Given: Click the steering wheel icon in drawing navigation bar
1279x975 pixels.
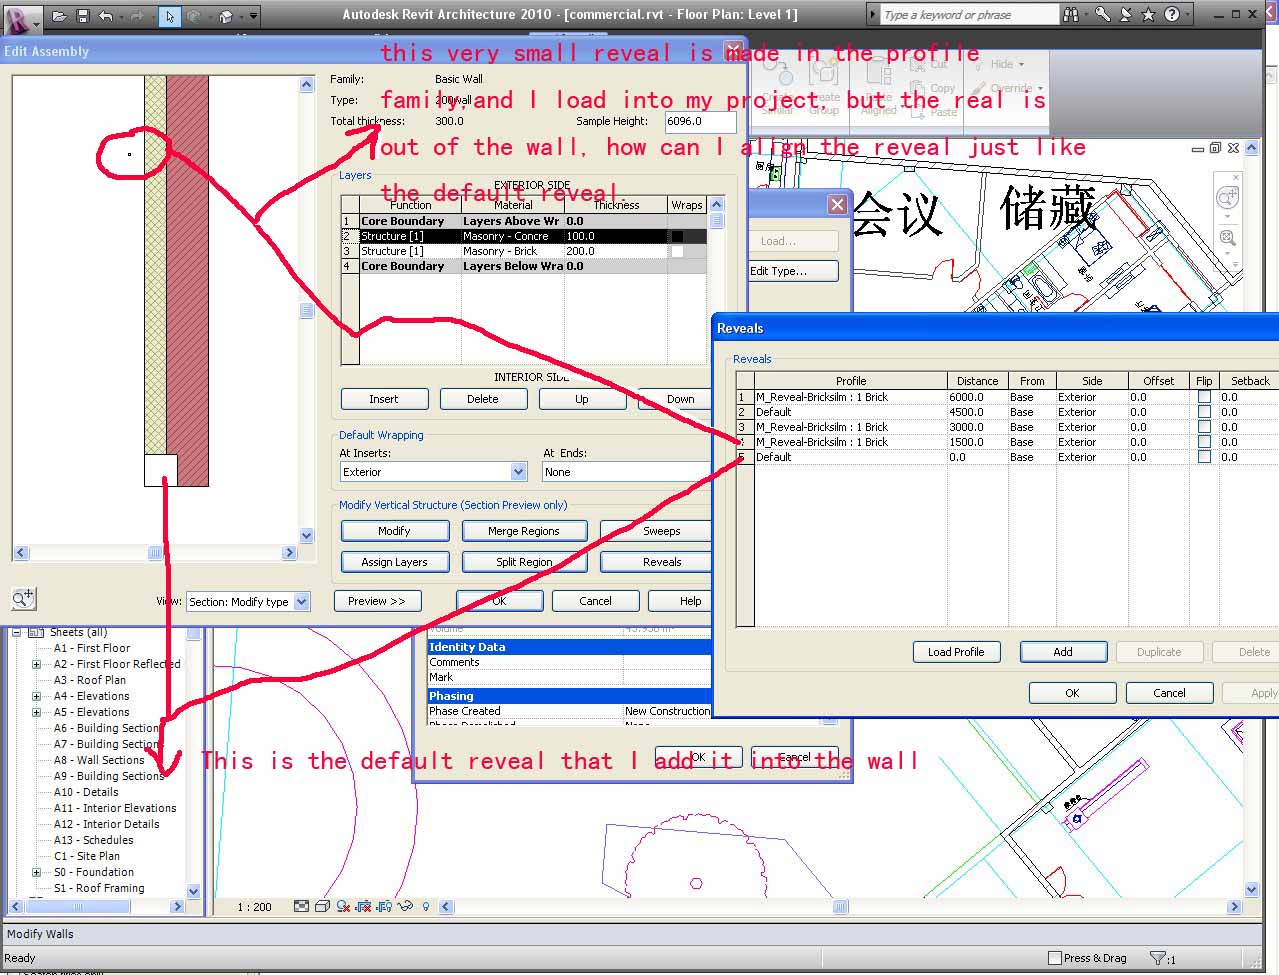Looking at the screenshot, I should tap(1227, 198).
